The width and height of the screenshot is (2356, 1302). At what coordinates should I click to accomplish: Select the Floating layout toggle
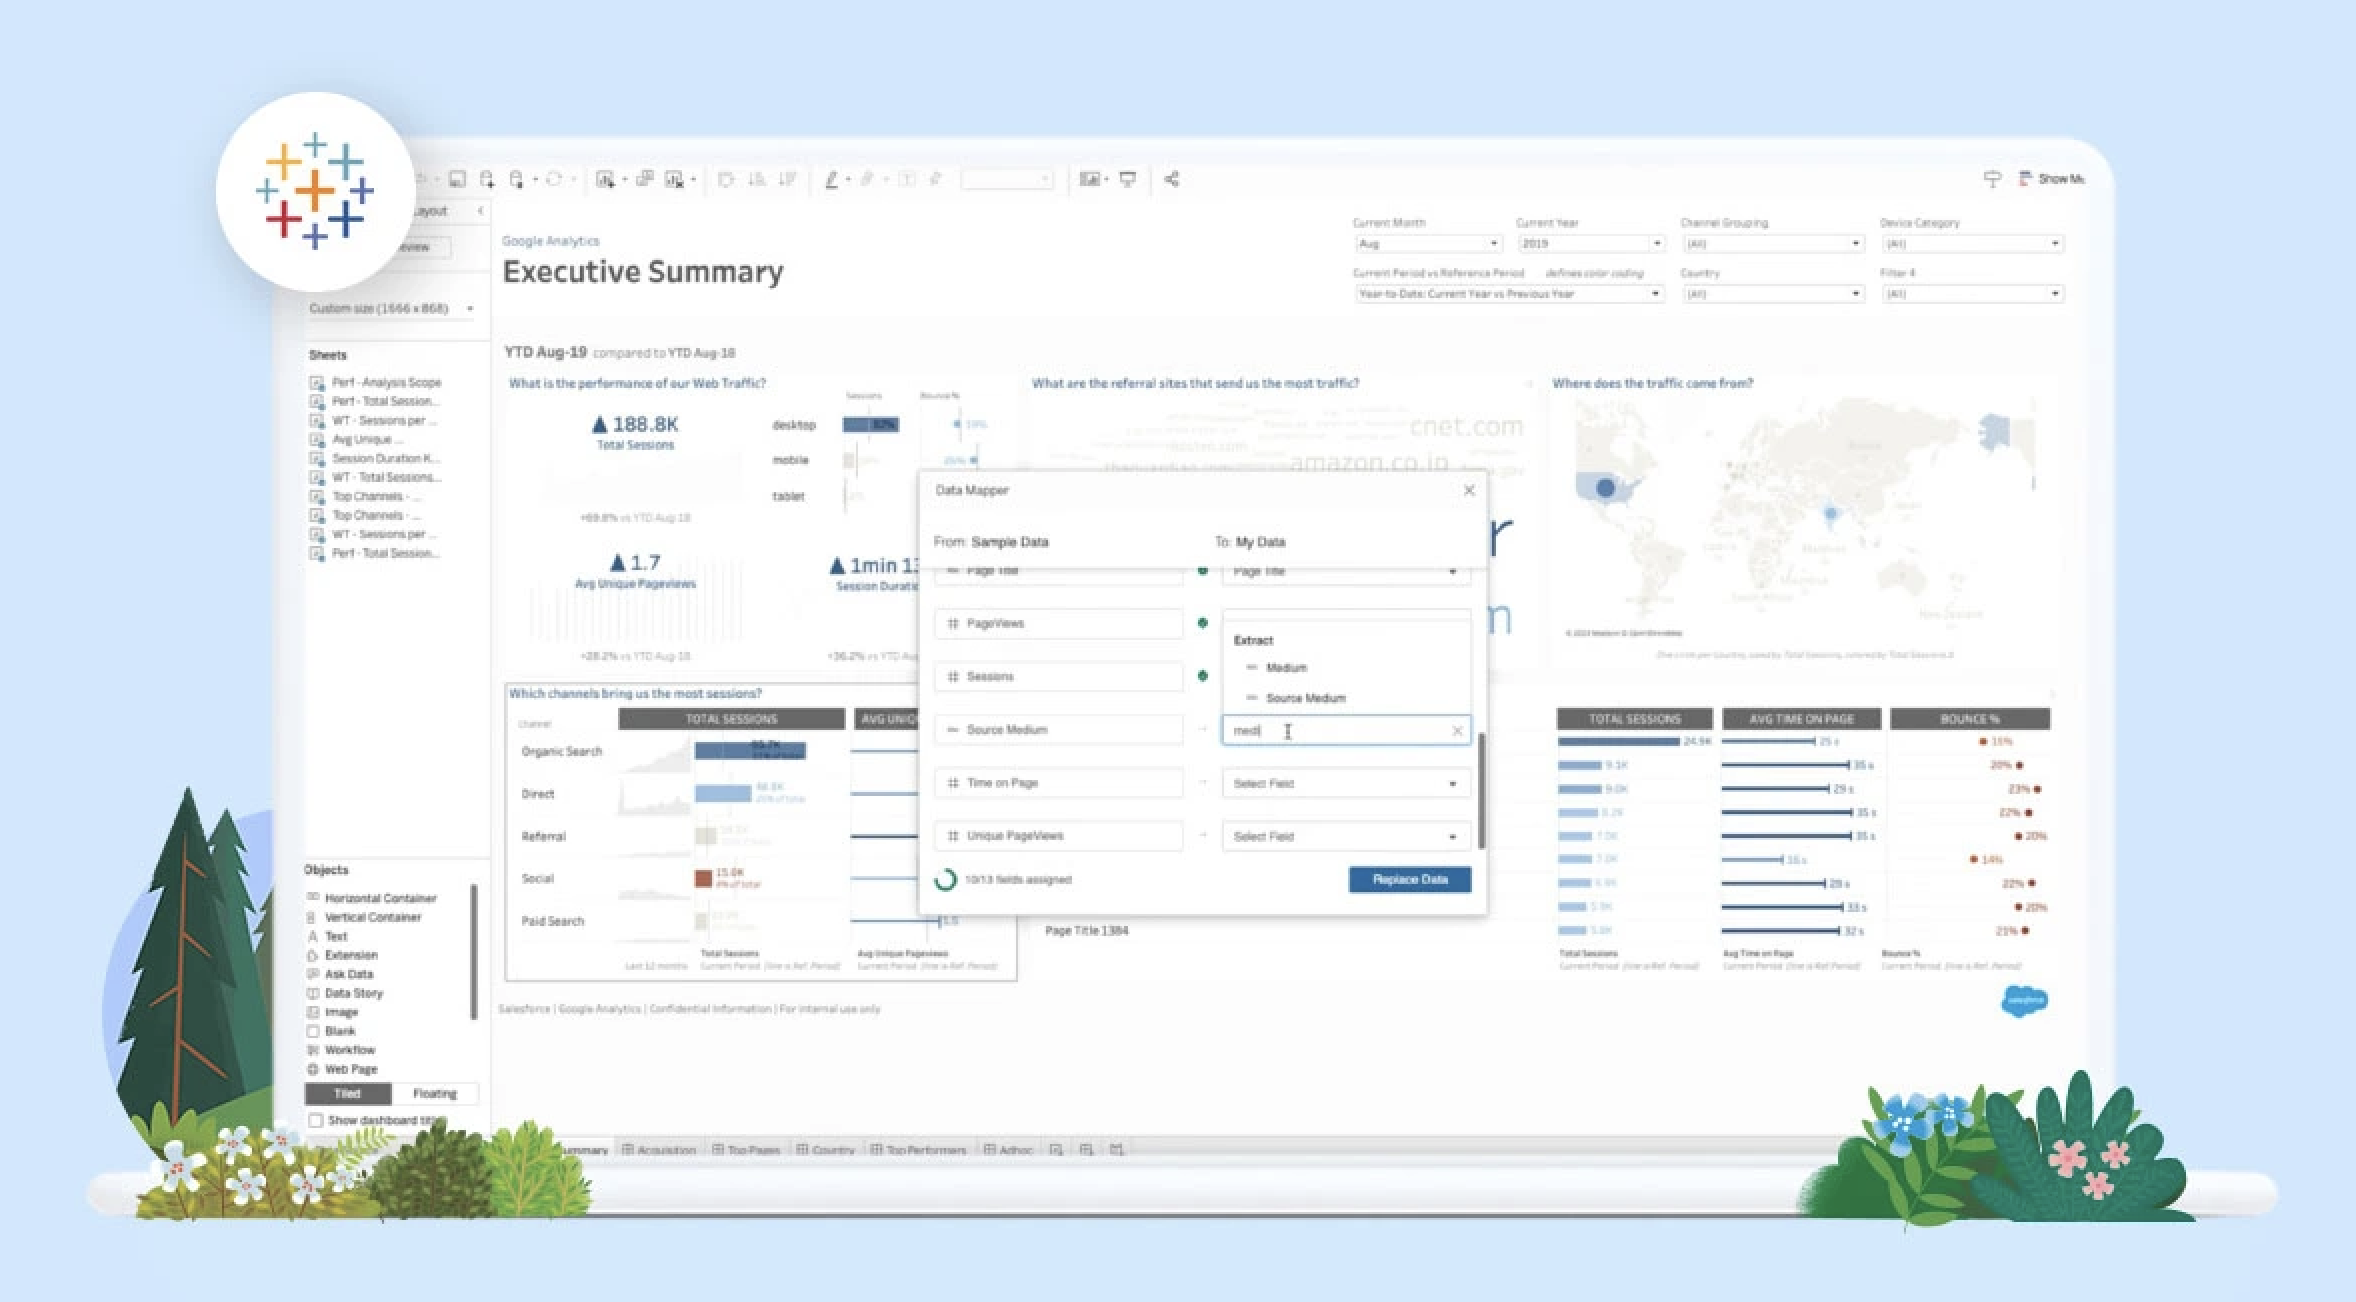coord(435,1093)
